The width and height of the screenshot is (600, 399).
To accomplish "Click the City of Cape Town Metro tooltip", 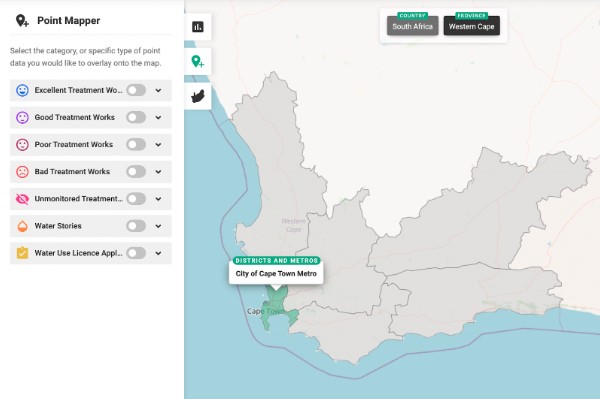I will pyautogui.click(x=276, y=274).
